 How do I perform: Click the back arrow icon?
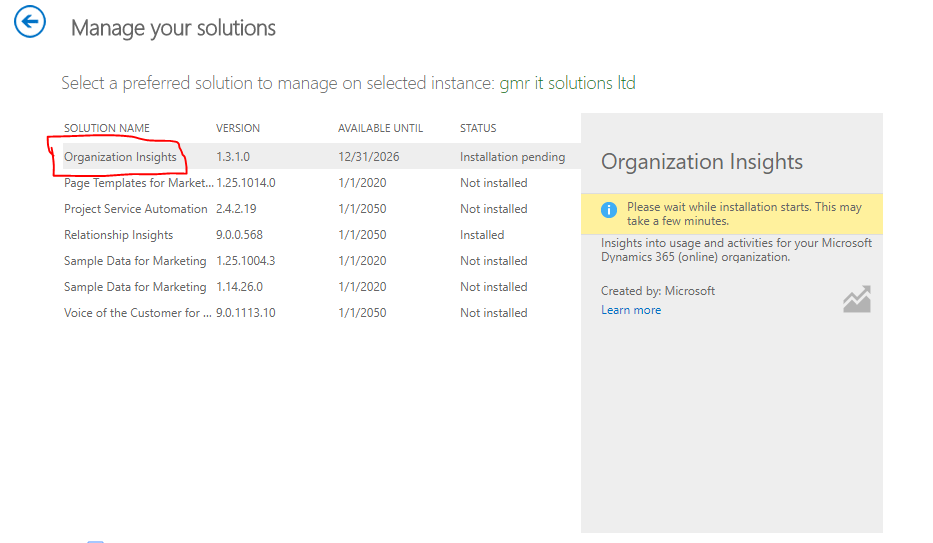click(30, 22)
